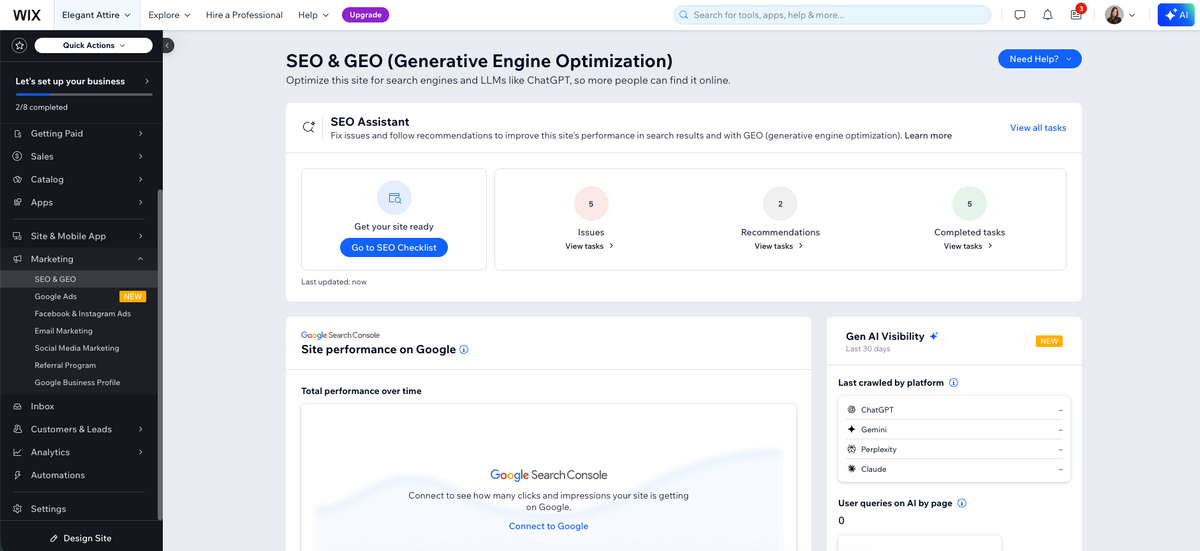This screenshot has height=551, width=1200.
Task: Open Quick Actions dropdown
Action: pyautogui.click(x=94, y=45)
